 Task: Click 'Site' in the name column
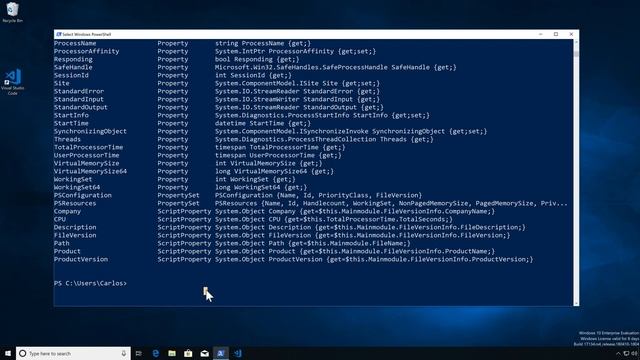[62, 83]
